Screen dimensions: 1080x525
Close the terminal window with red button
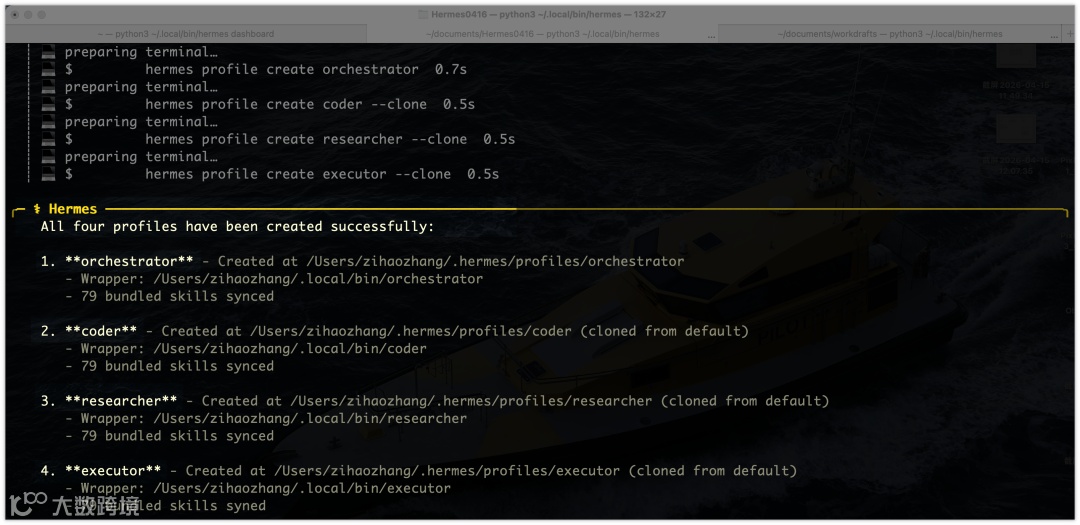[x=15, y=14]
